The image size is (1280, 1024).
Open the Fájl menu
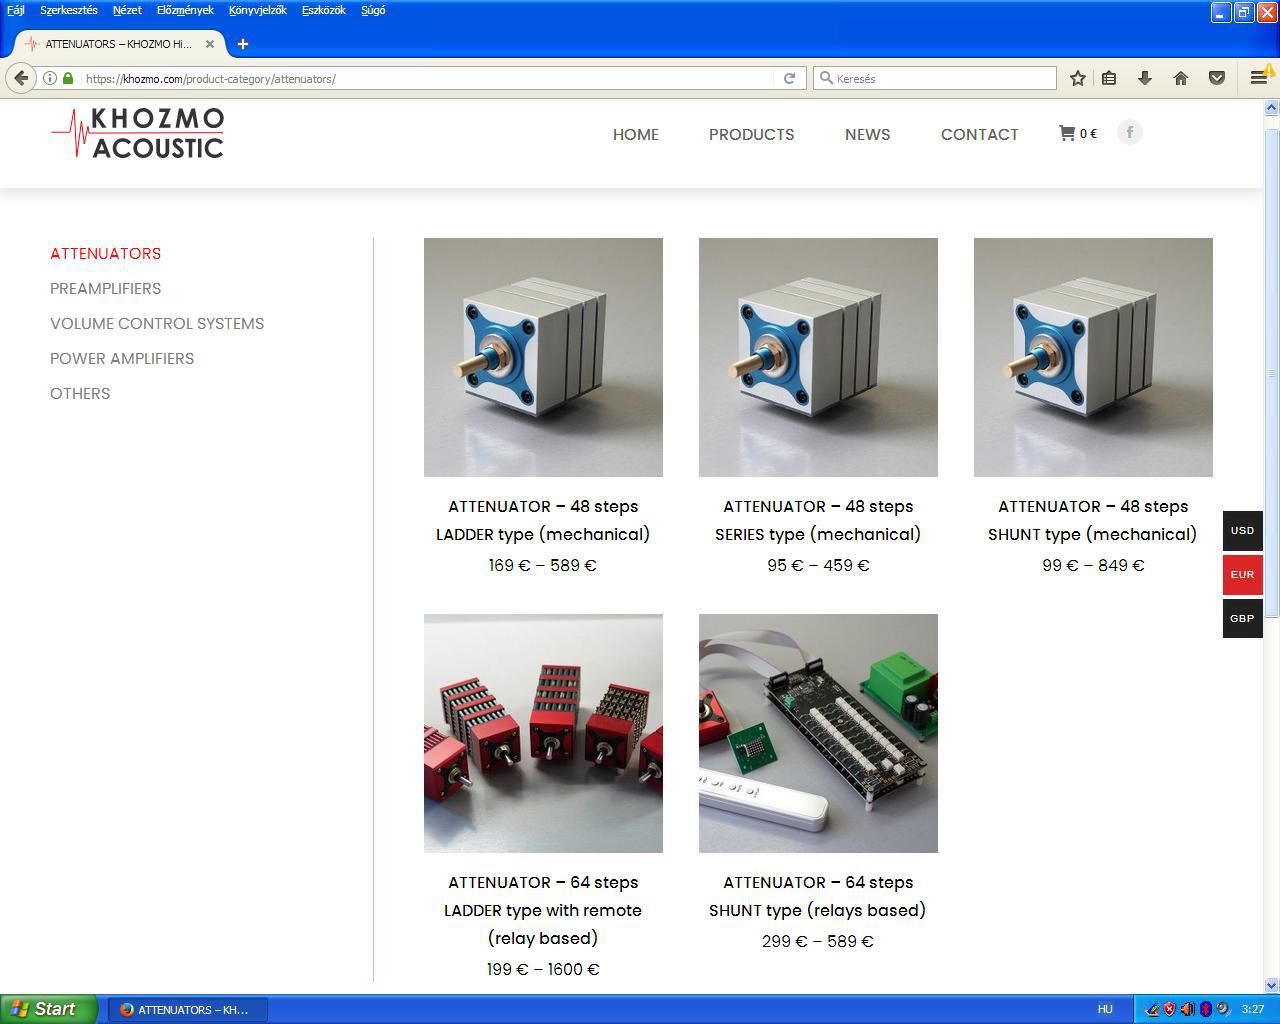[16, 10]
